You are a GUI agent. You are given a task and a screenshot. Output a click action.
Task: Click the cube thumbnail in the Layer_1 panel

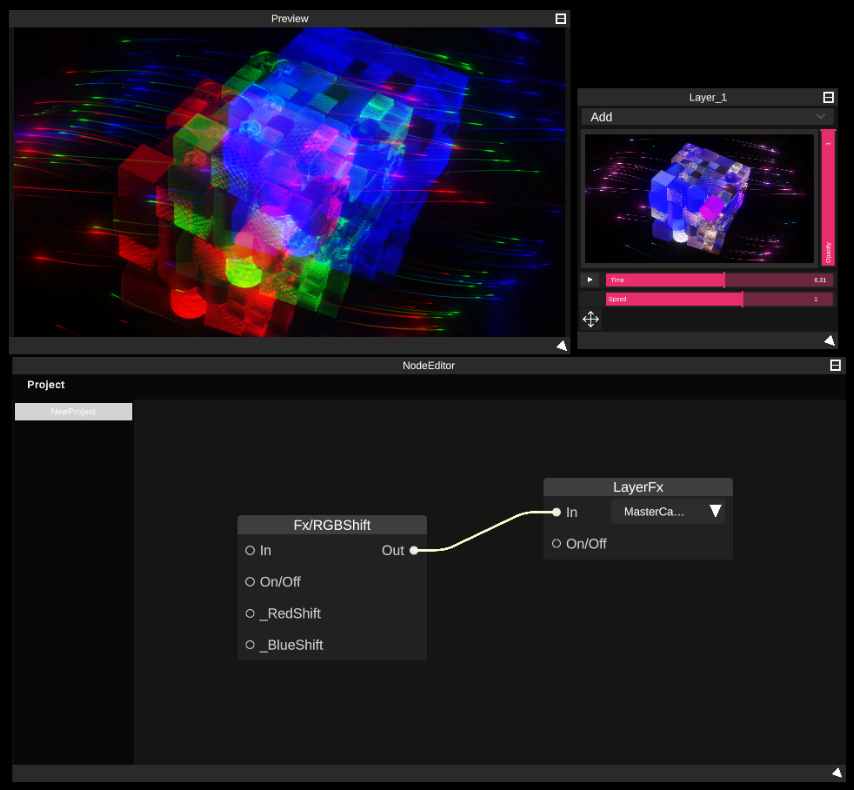click(x=698, y=196)
